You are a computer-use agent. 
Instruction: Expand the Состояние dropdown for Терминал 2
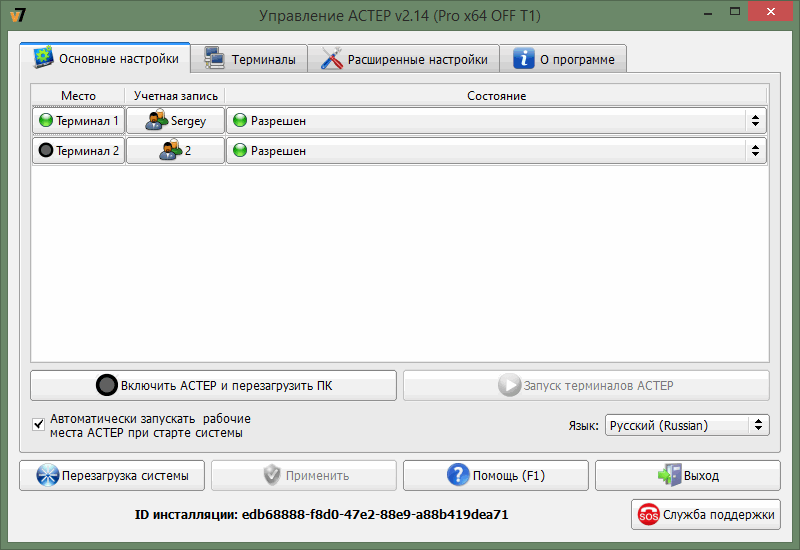pyautogui.click(x=754, y=151)
